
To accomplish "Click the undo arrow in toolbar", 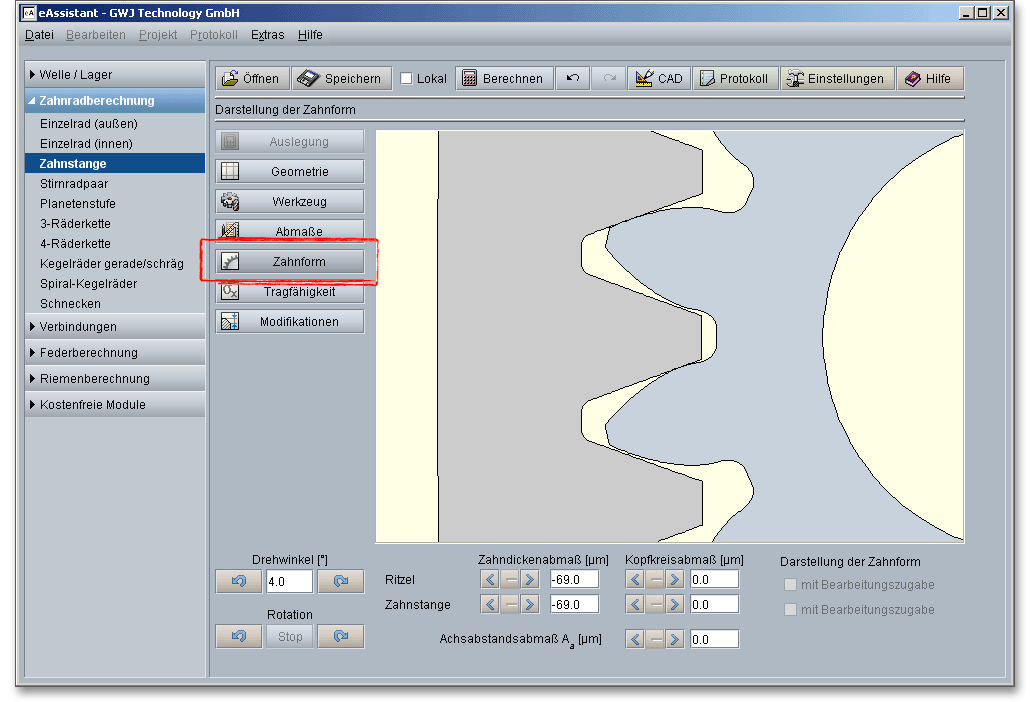I will 572,79.
